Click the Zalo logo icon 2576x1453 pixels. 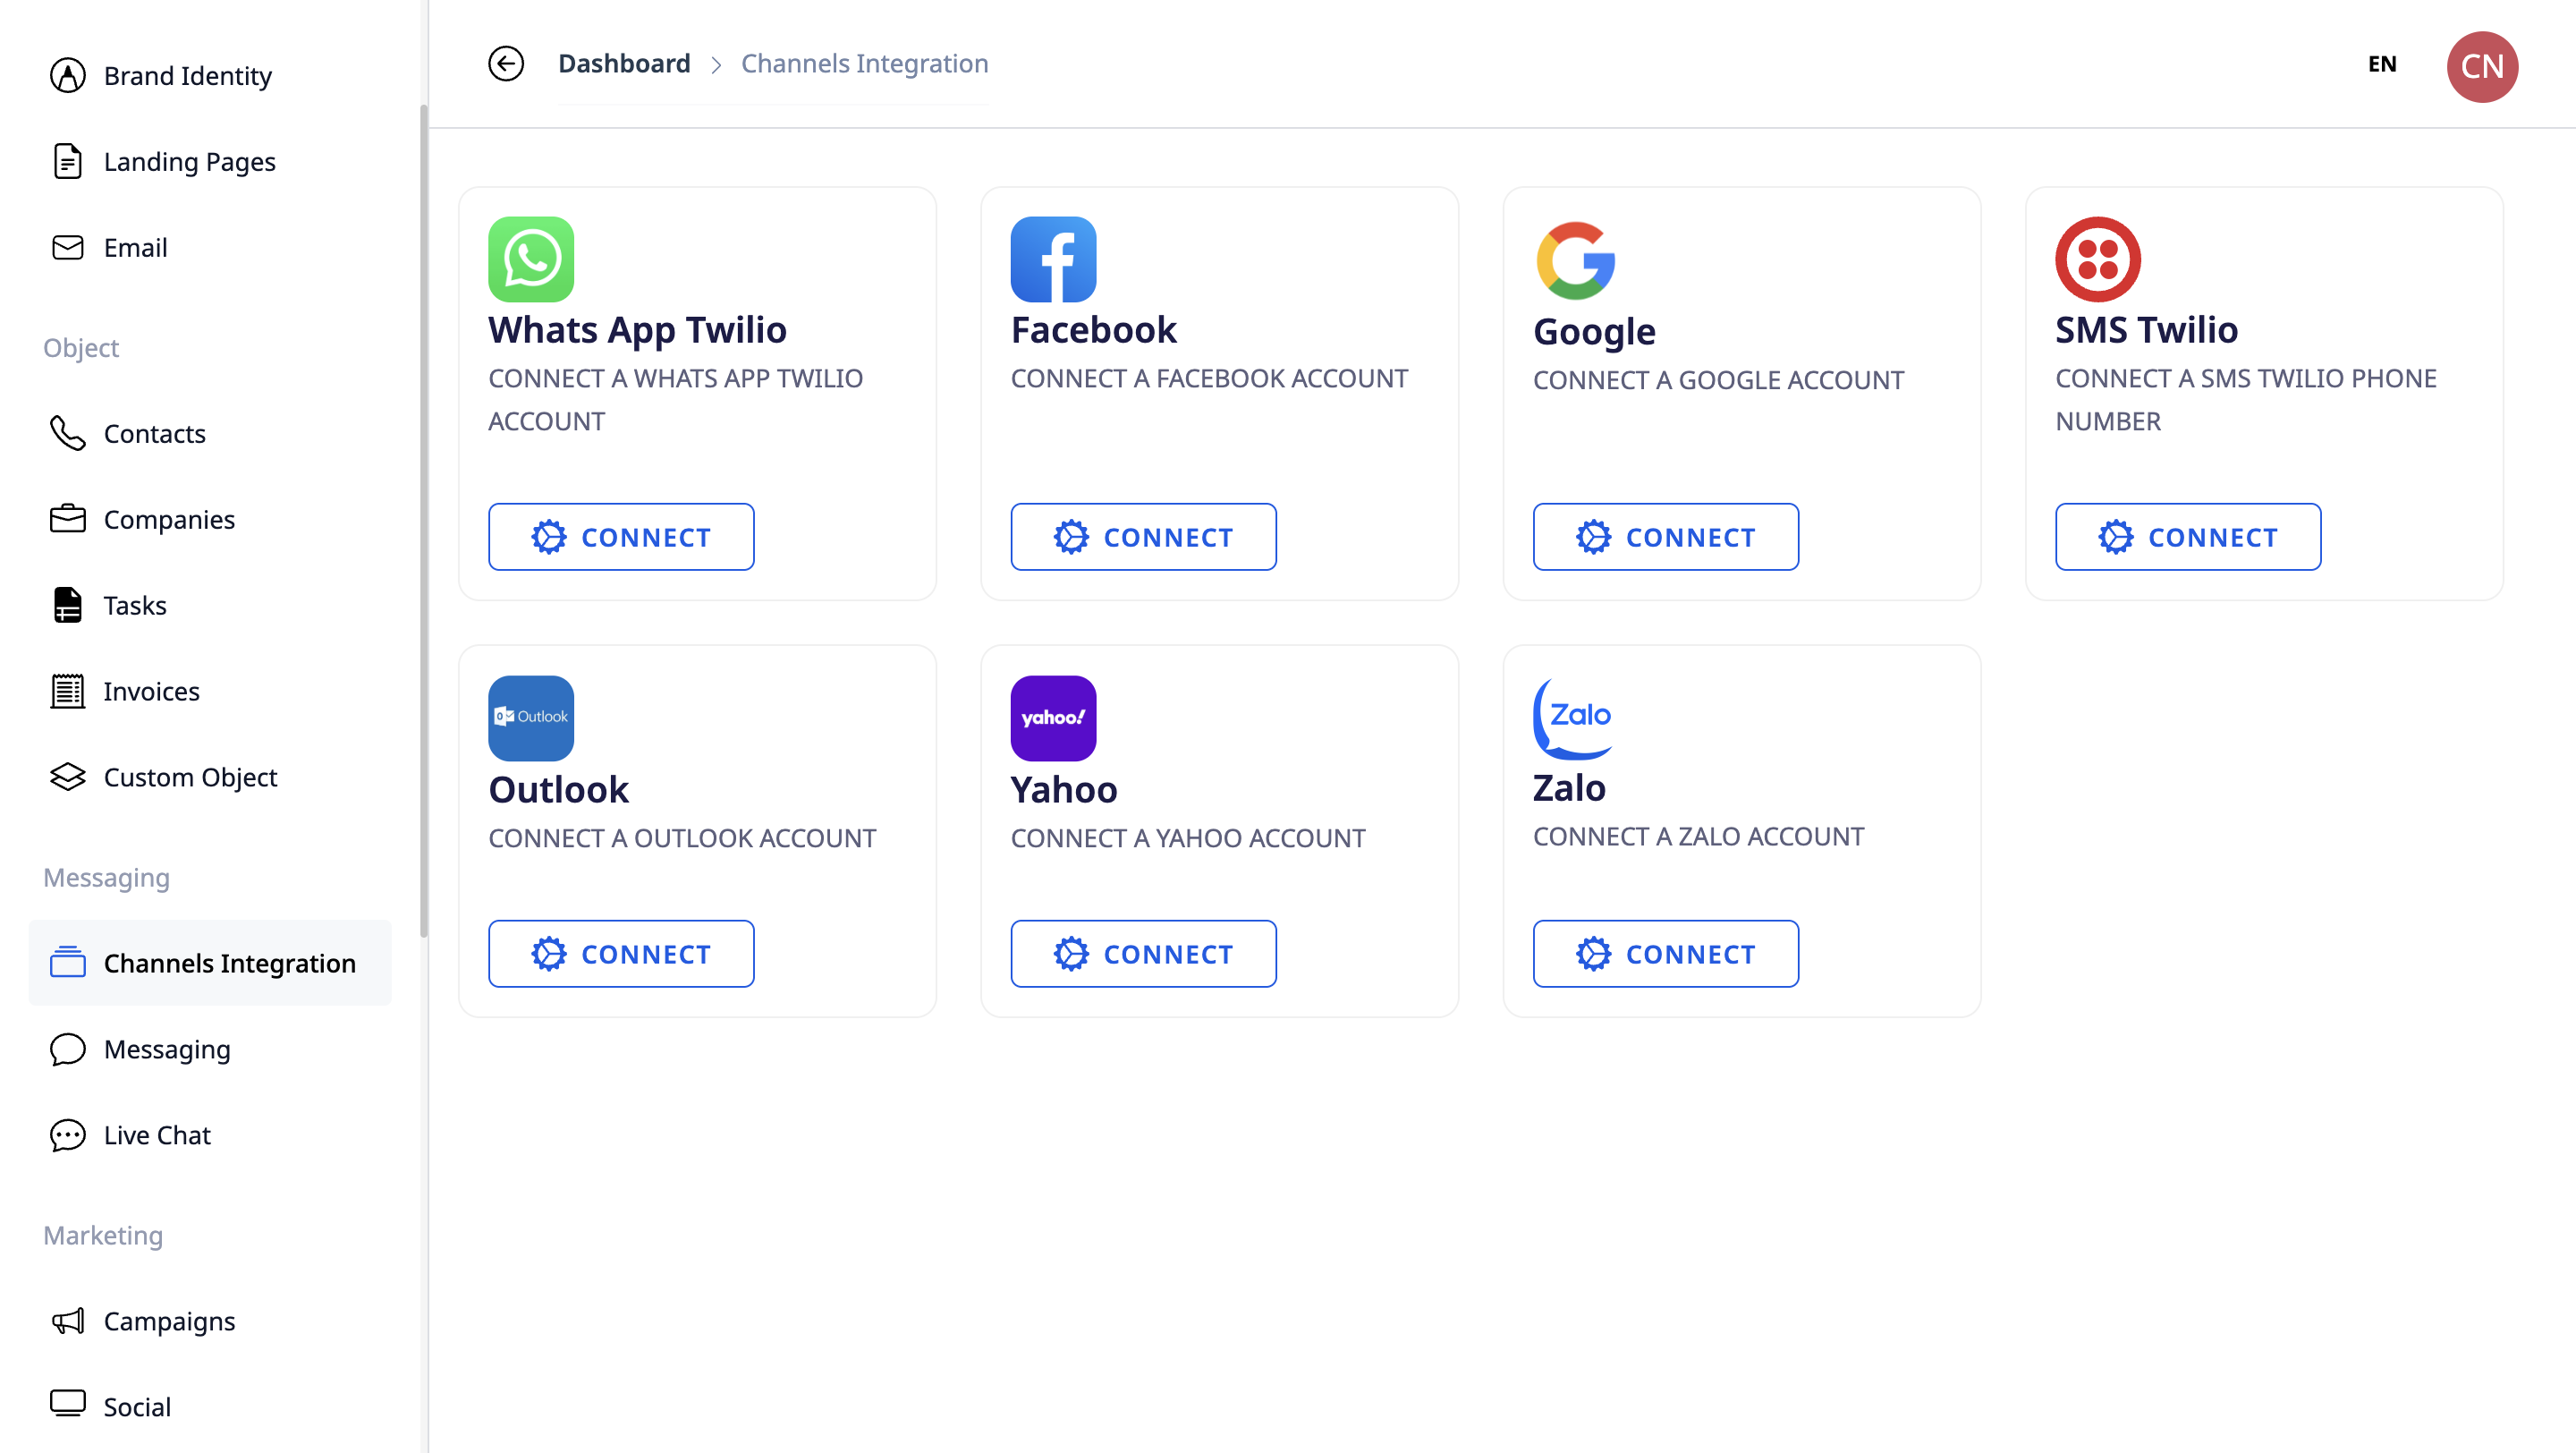1573,717
